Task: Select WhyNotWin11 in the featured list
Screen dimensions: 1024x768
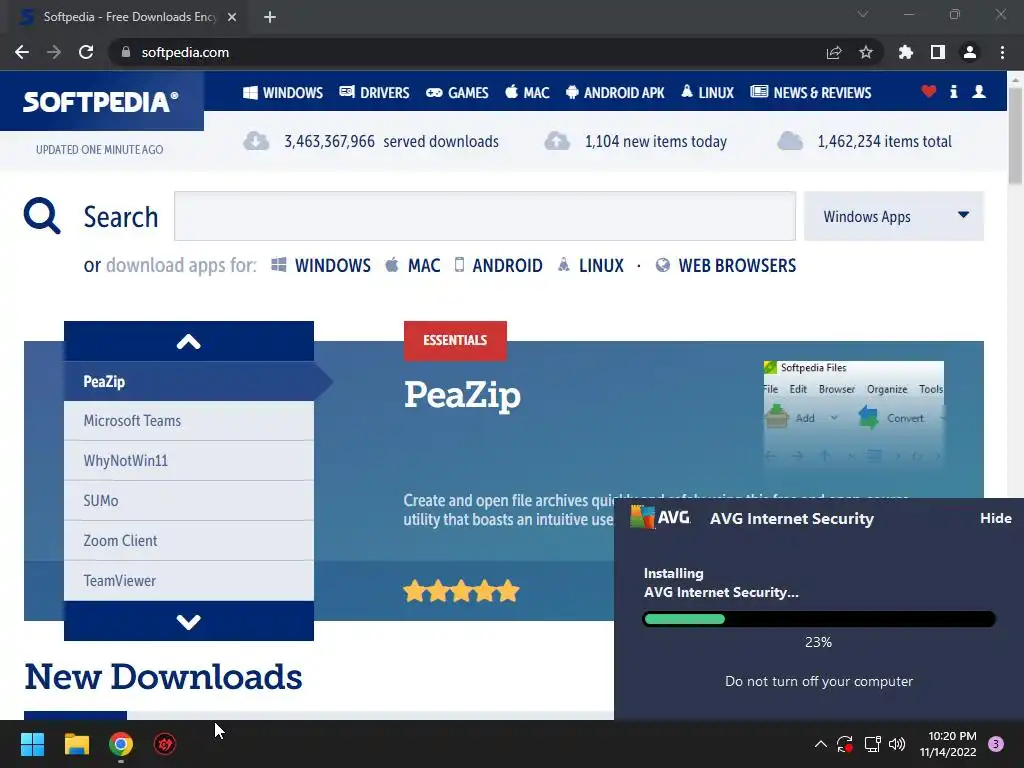Action: click(x=189, y=461)
